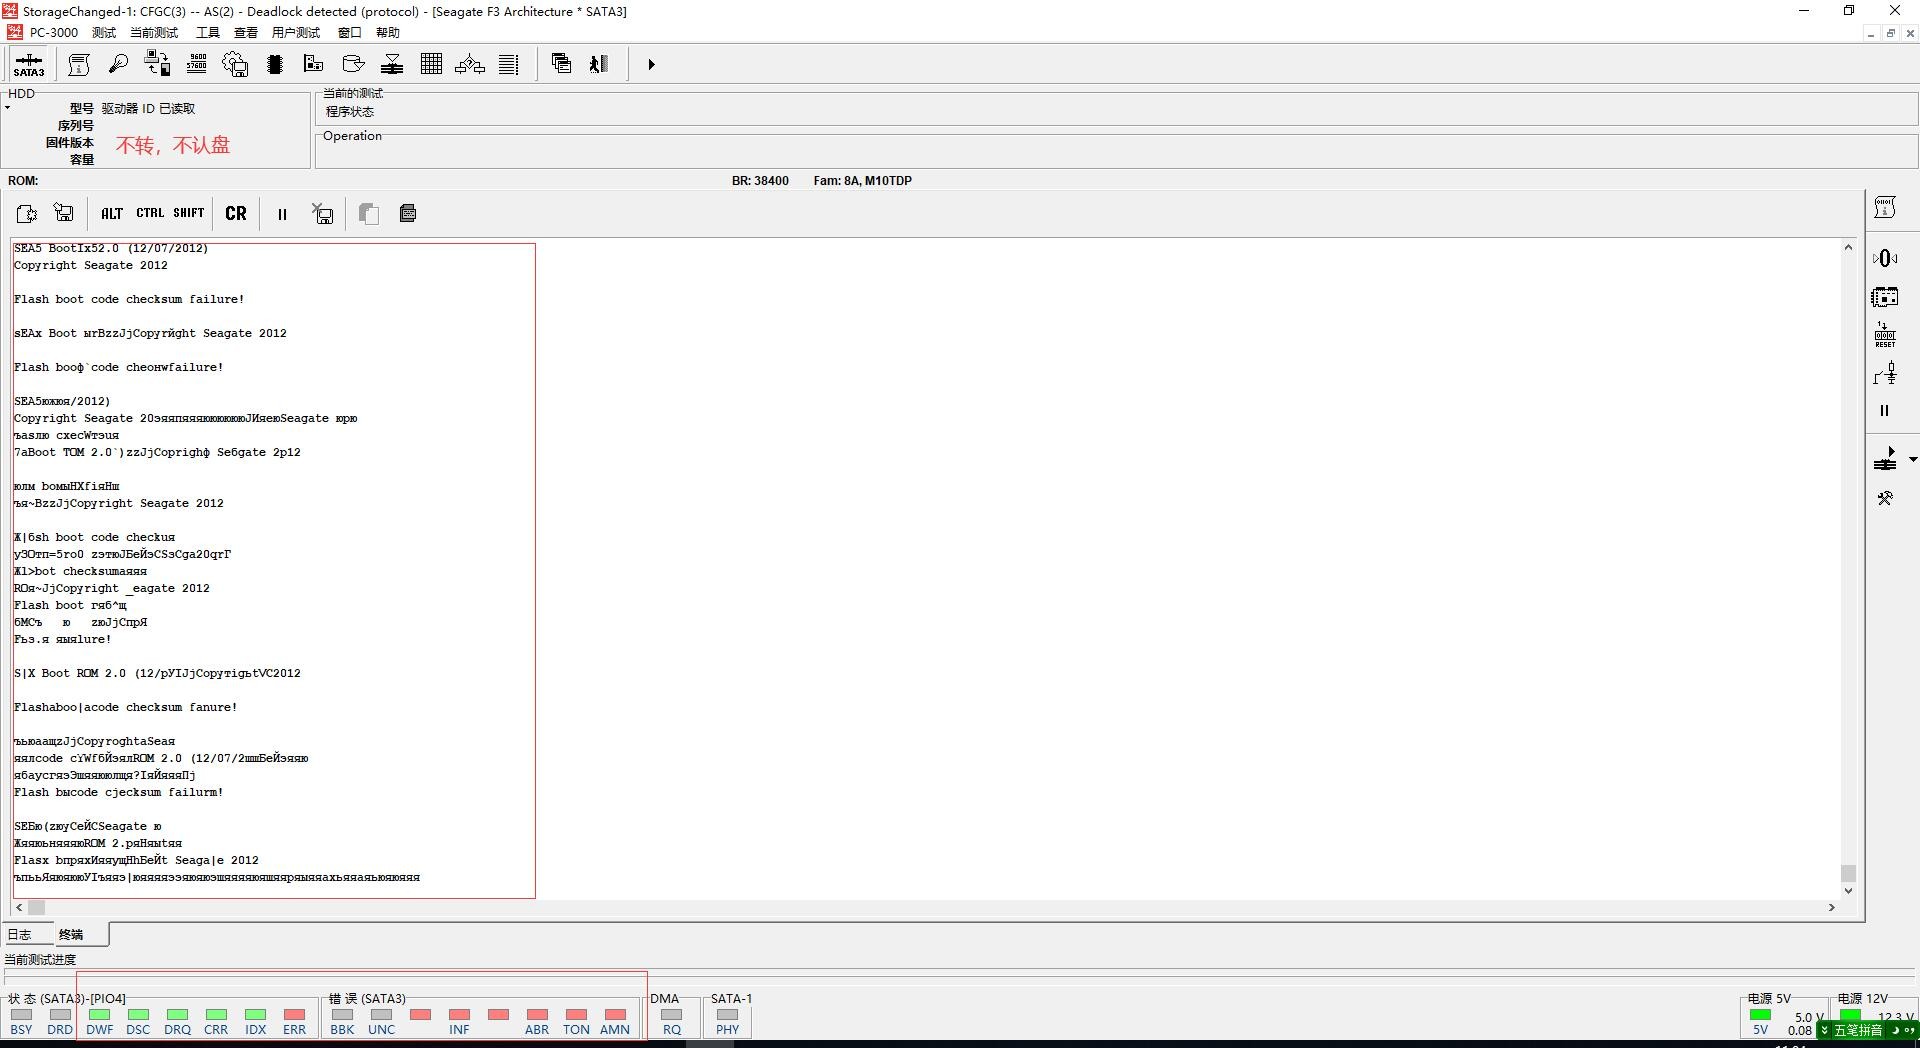The width and height of the screenshot is (1920, 1048).
Task: Open the 当前测试 menu
Action: point(154,32)
